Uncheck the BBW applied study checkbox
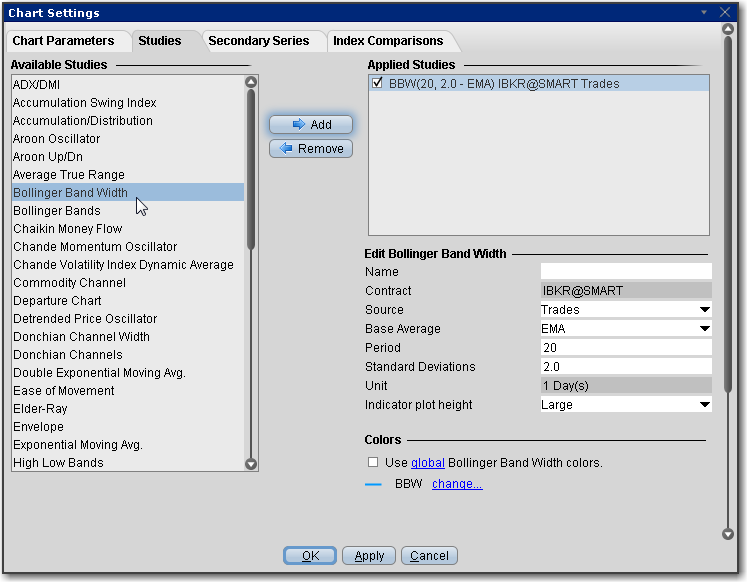Image resolution: width=747 pixels, height=582 pixels. click(377, 84)
